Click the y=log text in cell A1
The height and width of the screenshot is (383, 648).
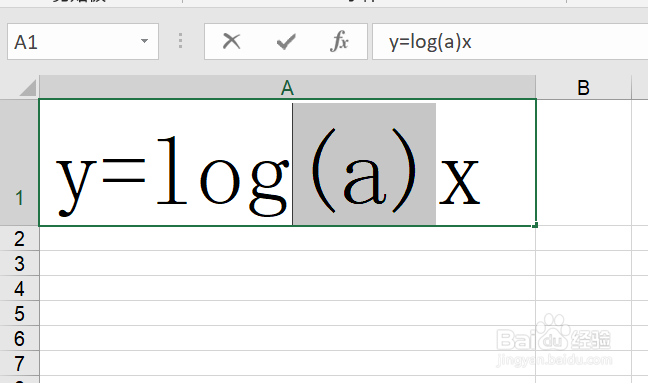[x=172, y=176]
